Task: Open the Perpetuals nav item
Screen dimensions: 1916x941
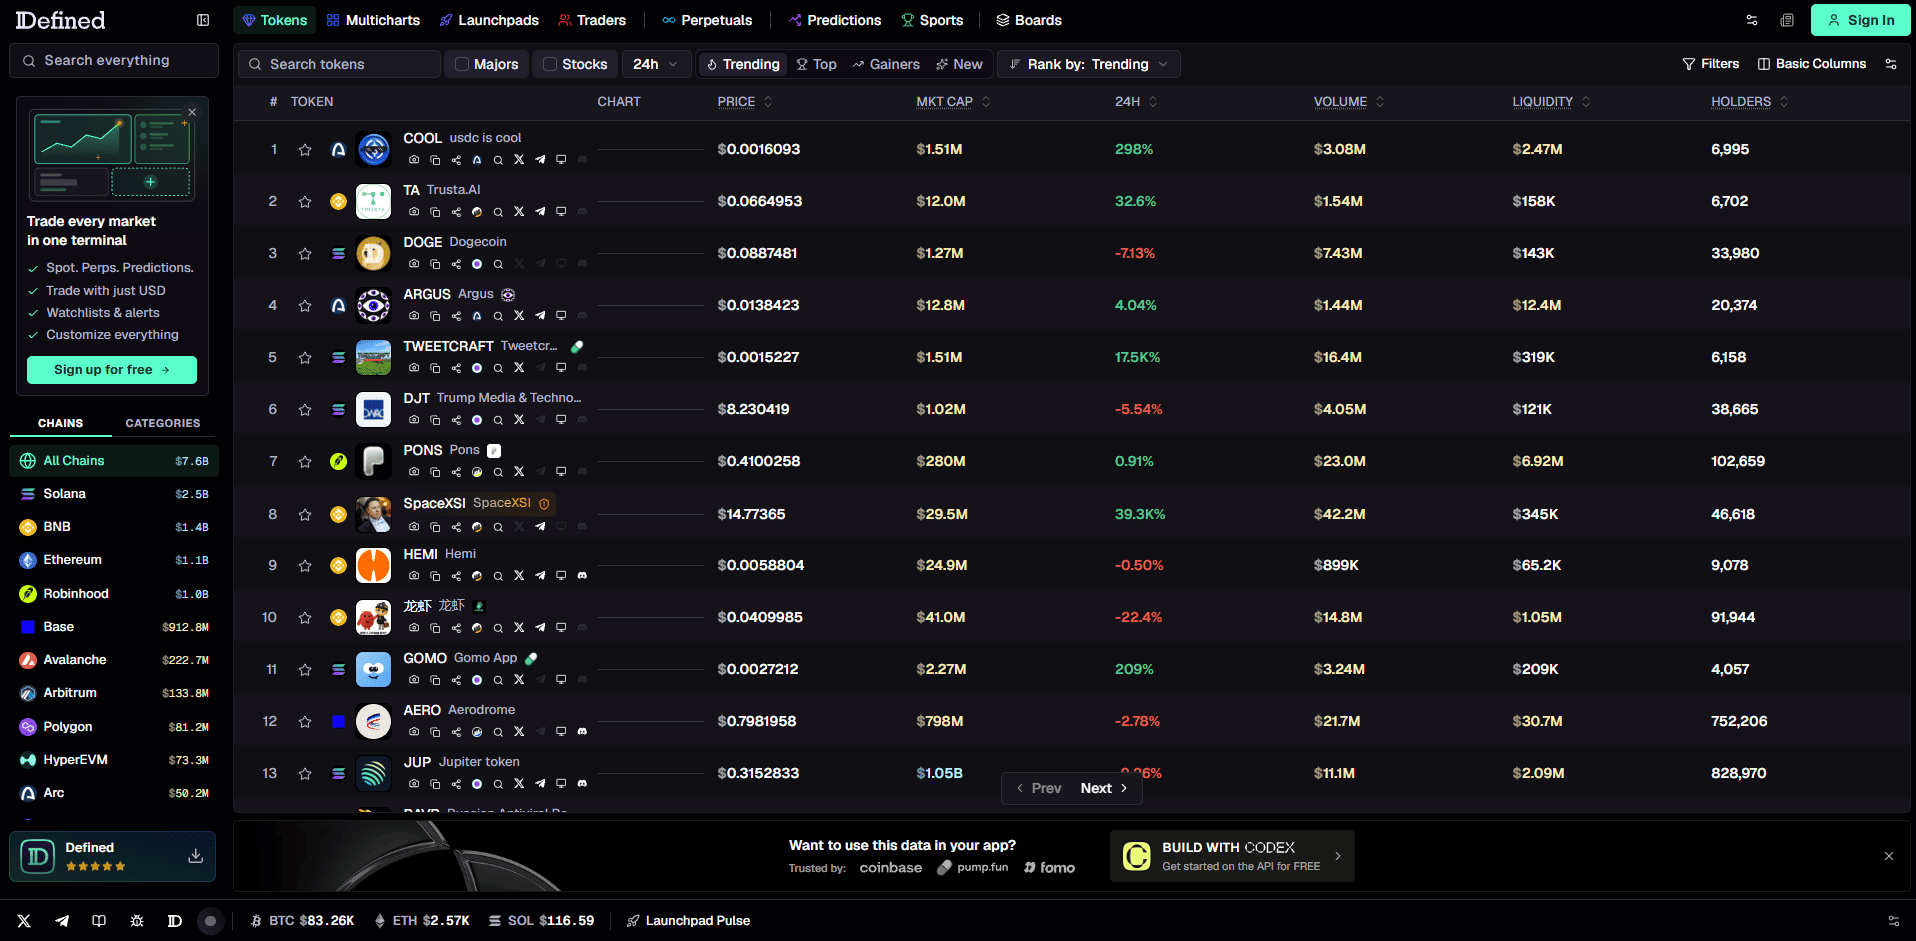Action: point(707,20)
